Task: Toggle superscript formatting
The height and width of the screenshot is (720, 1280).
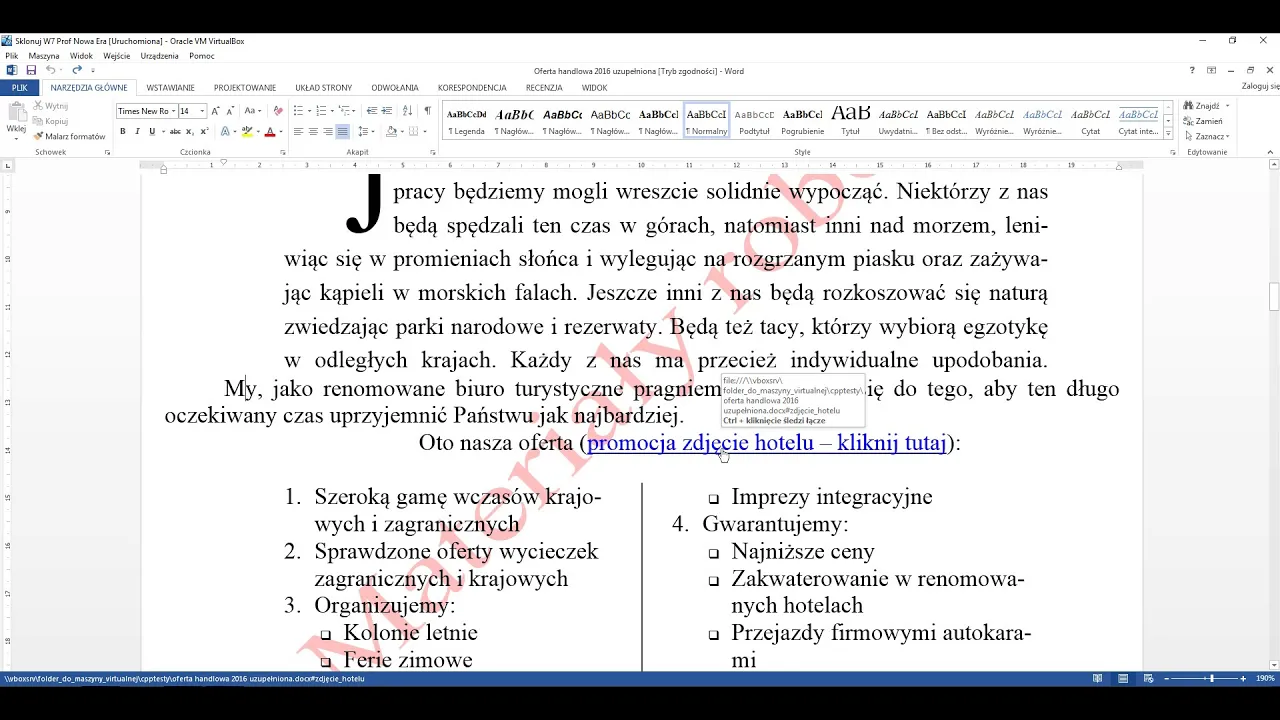Action: [x=204, y=131]
